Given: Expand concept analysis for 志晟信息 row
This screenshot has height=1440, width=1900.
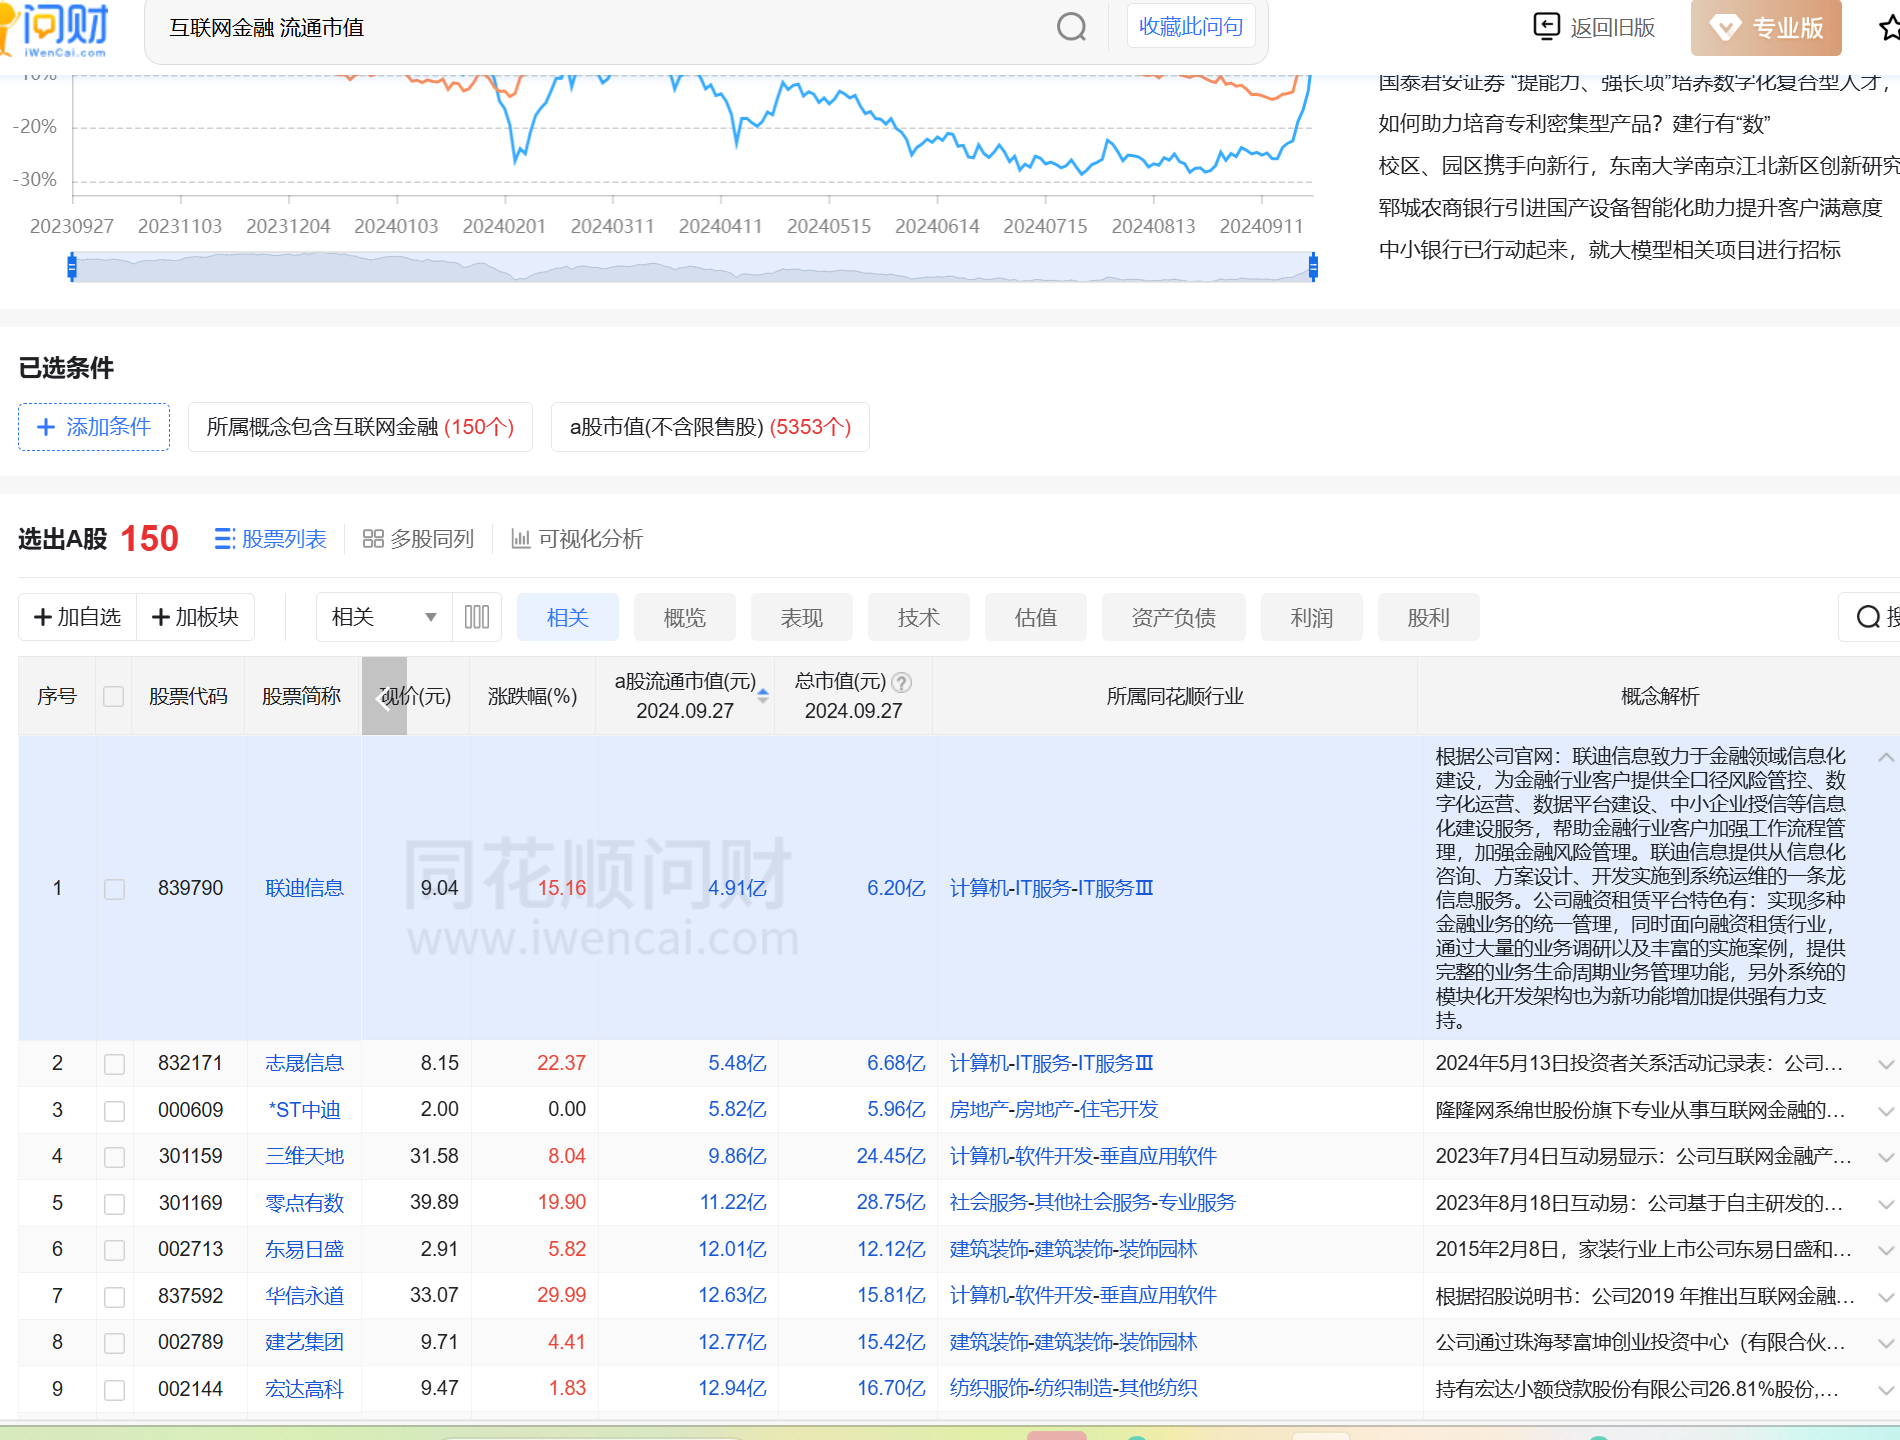Looking at the screenshot, I should [x=1886, y=1064].
